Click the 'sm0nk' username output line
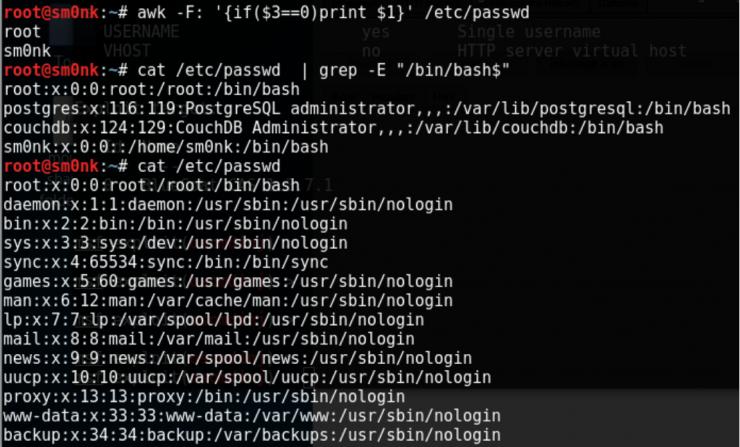The height and width of the screenshot is (447, 740). [27, 50]
